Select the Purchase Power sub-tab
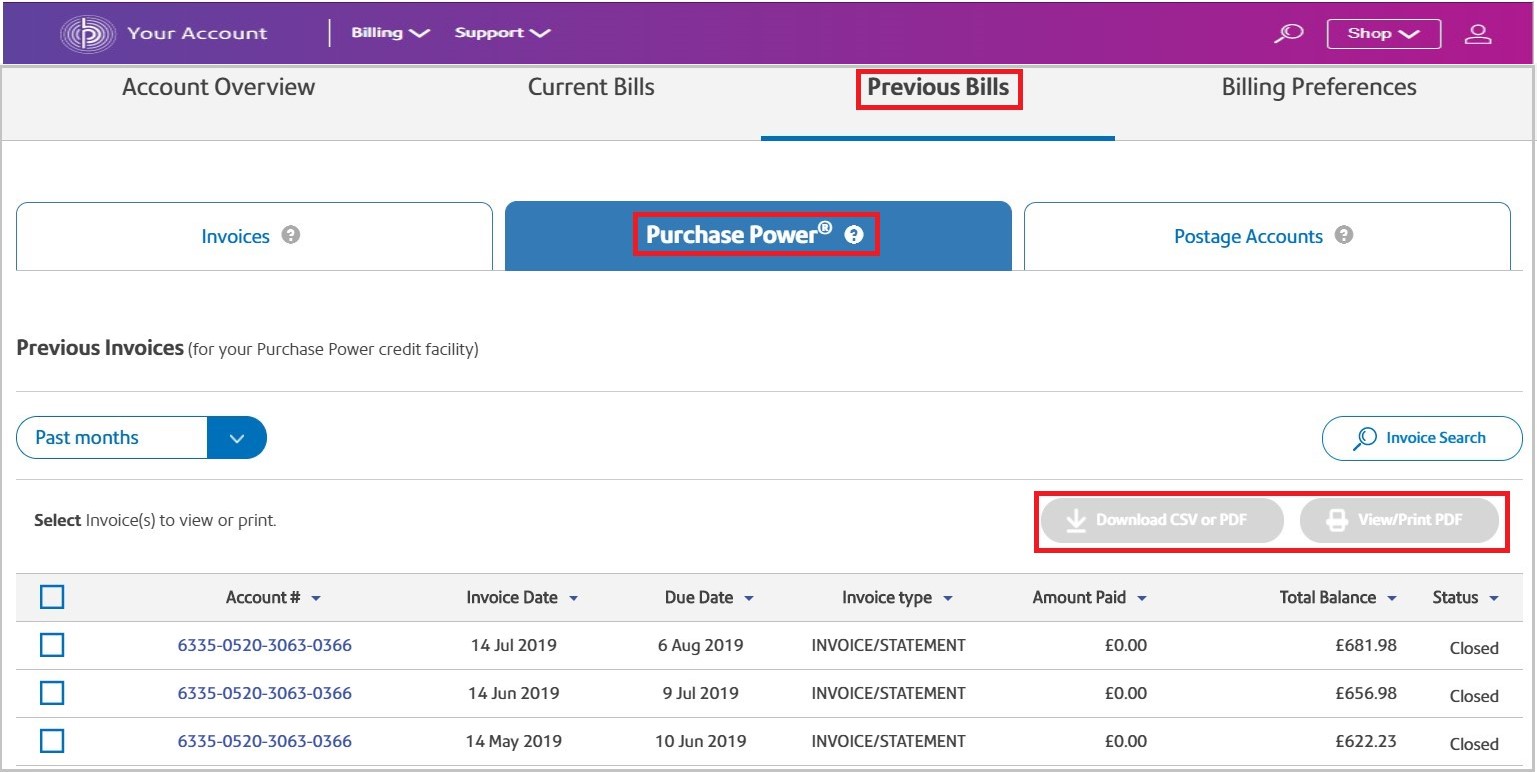The height and width of the screenshot is (772, 1537). pos(758,236)
